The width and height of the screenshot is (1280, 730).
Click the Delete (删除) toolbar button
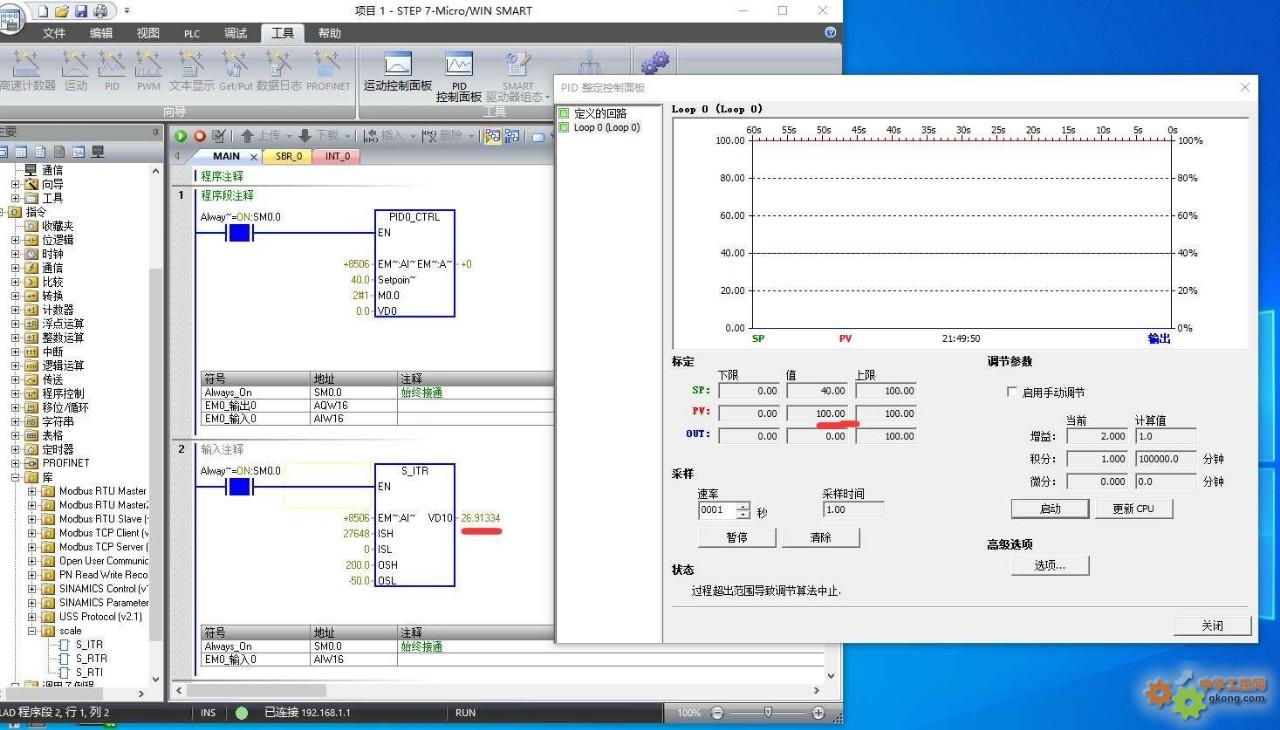point(443,136)
